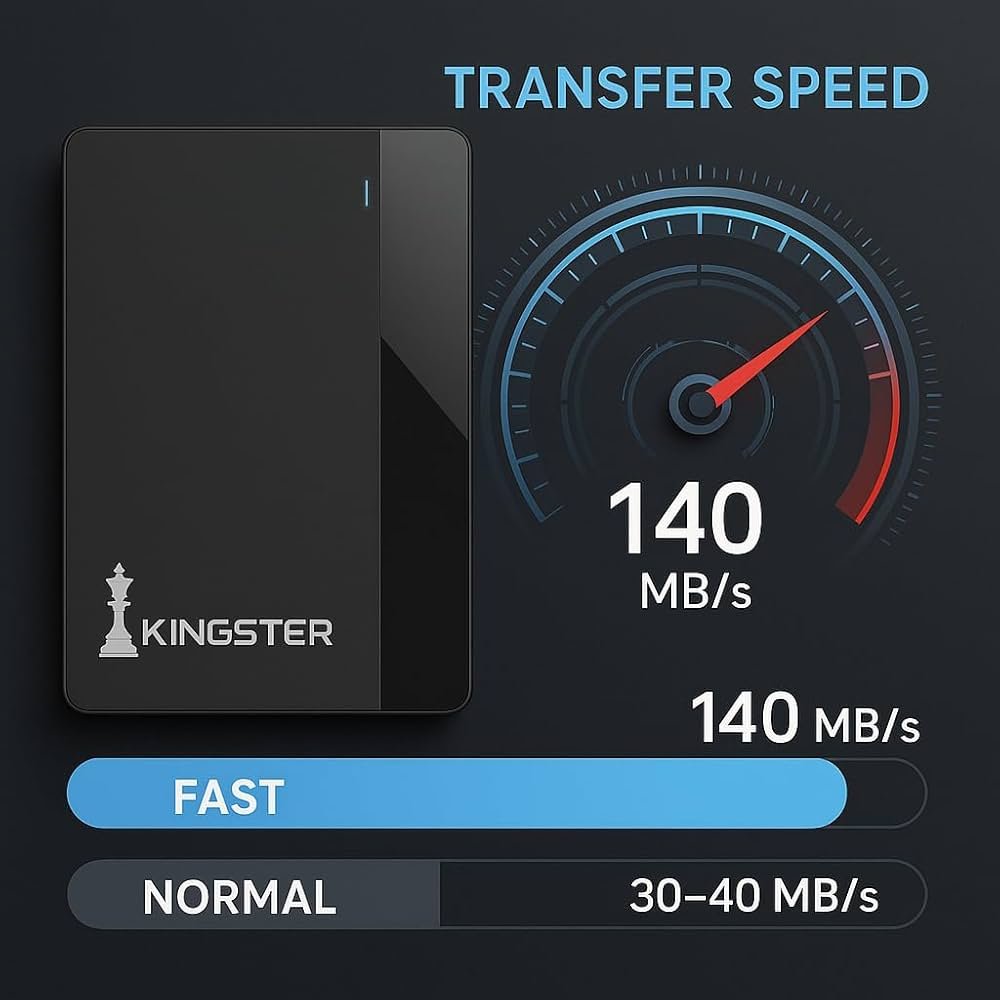Image resolution: width=1000 pixels, height=1000 pixels.
Task: Click the KINGSTER brand text
Action: click(x=237, y=632)
